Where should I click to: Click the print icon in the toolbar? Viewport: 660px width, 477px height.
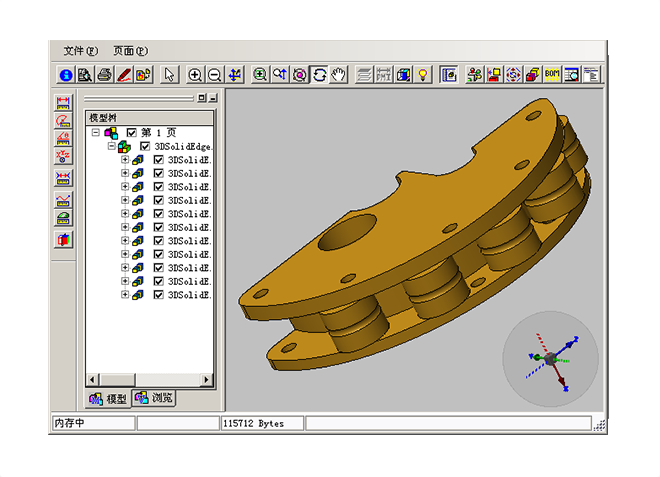[x=105, y=74]
